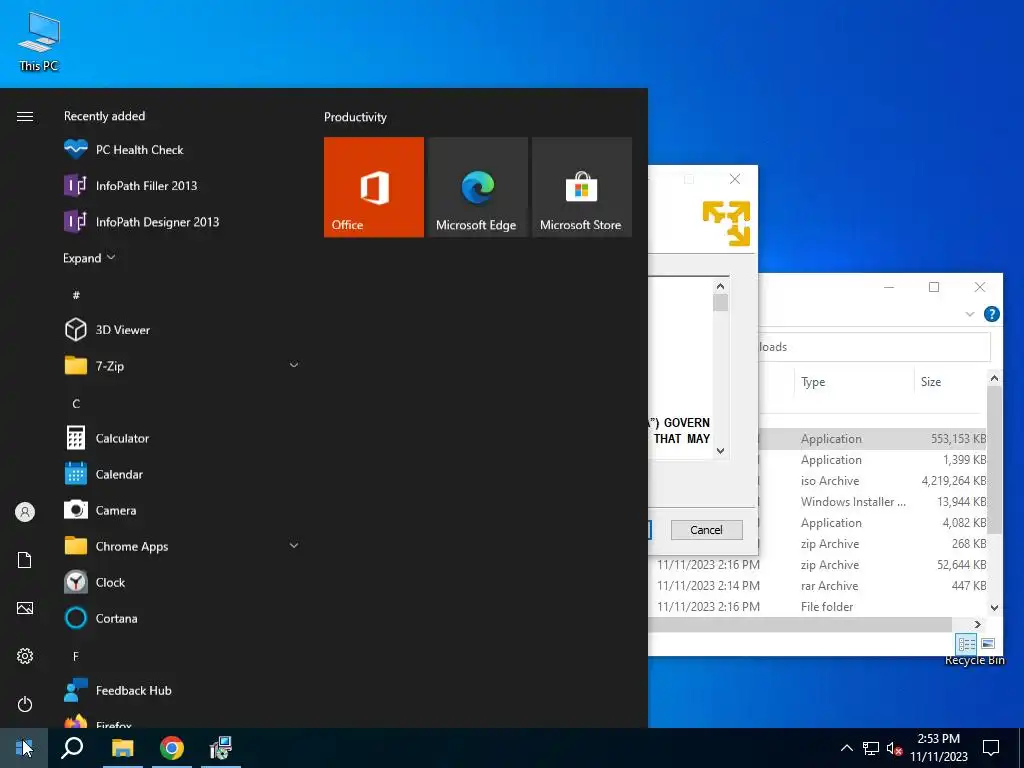Click the Office tile
The image size is (1024, 768).
click(374, 187)
